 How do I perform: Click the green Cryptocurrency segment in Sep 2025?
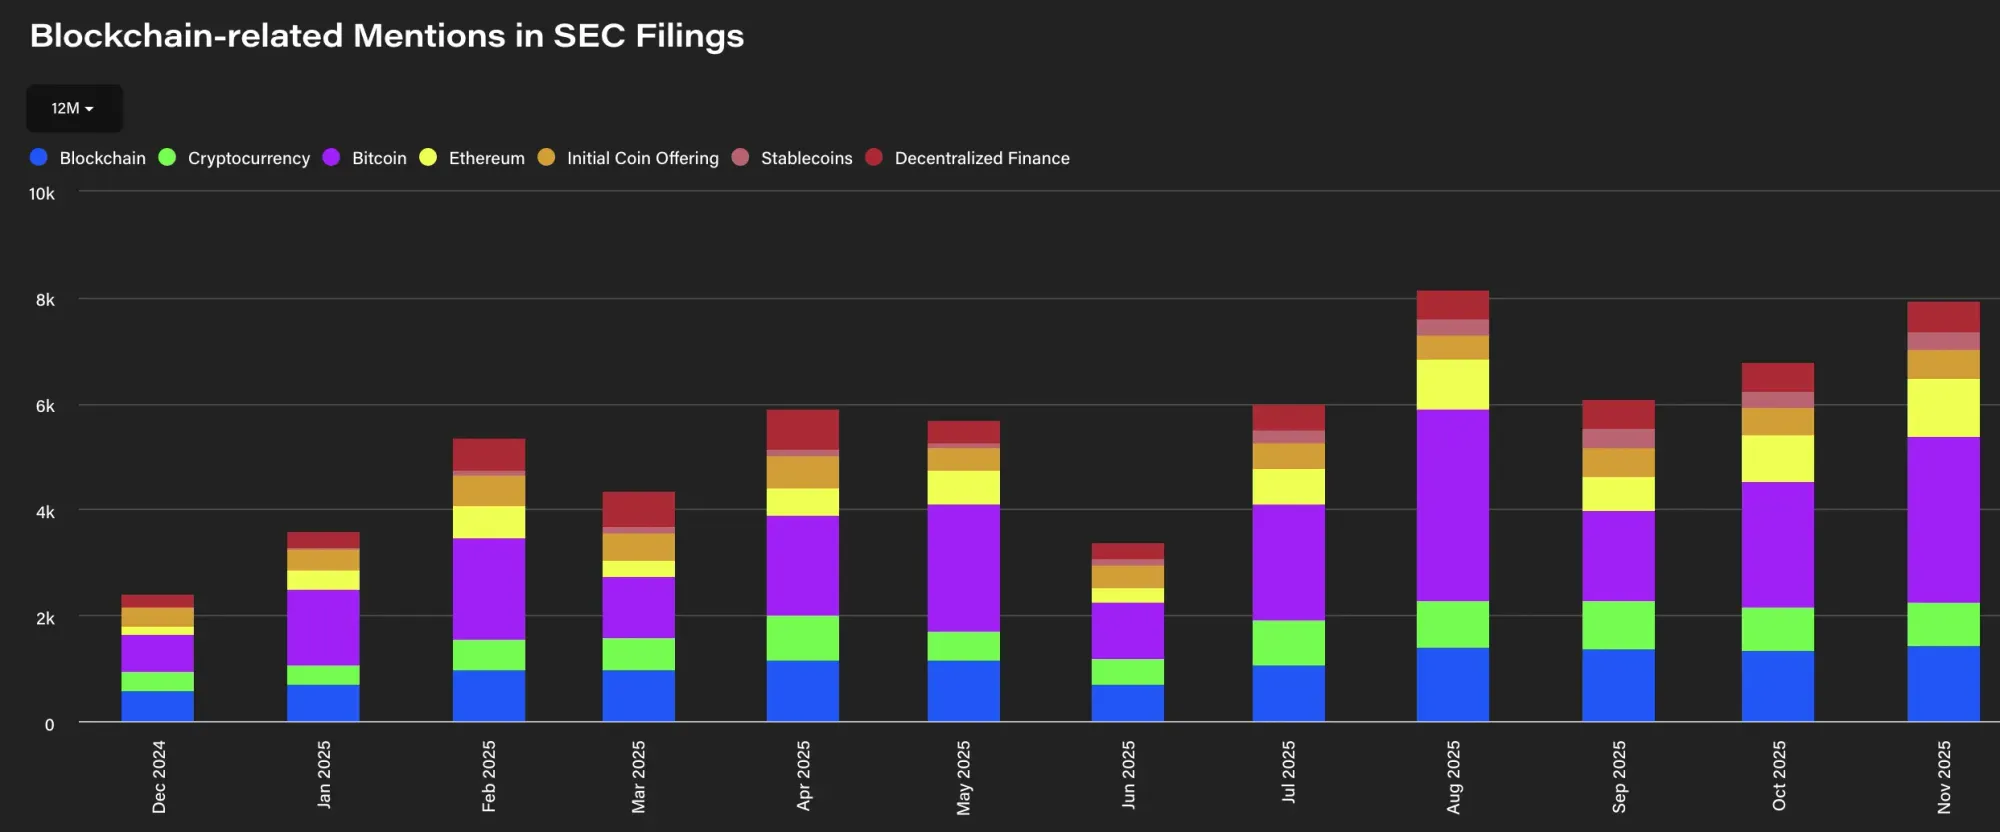tap(1617, 625)
